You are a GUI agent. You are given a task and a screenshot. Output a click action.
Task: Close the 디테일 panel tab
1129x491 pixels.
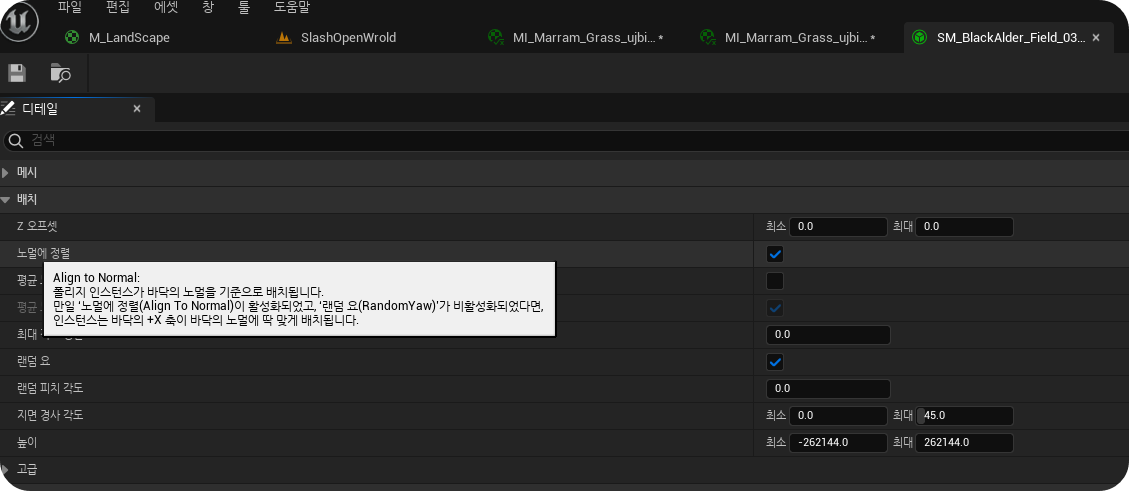point(137,109)
